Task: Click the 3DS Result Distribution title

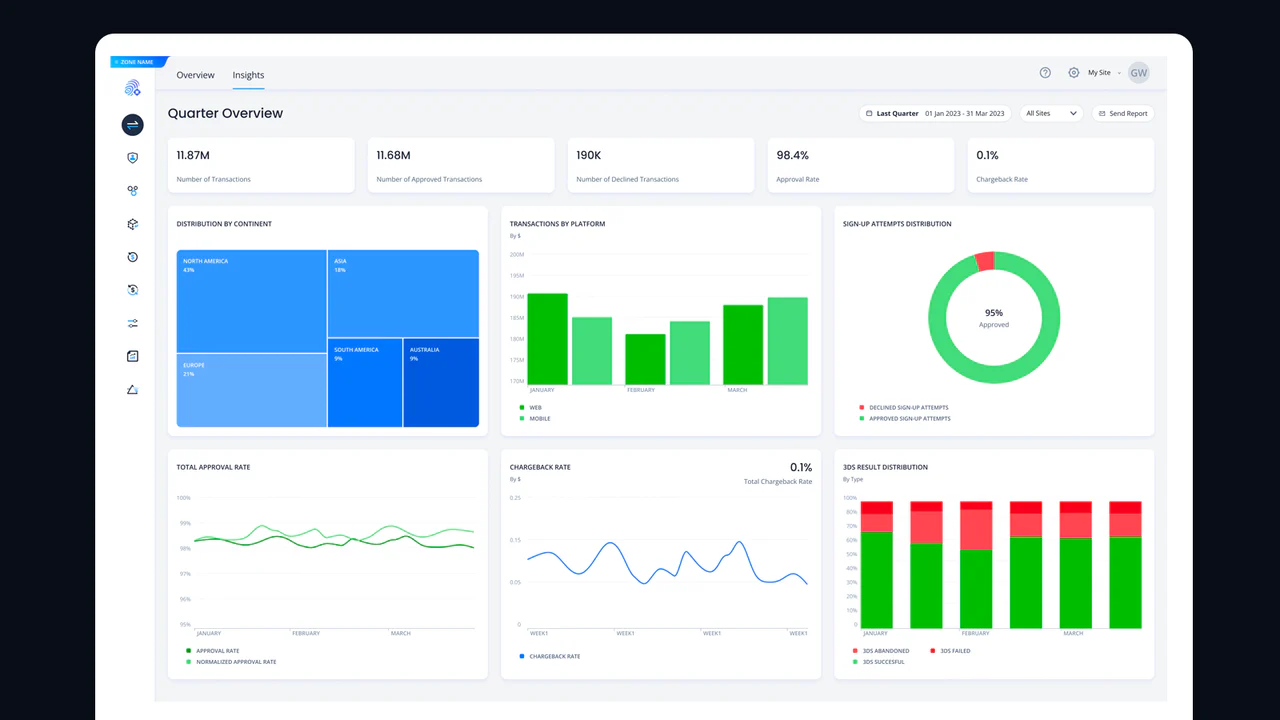Action: click(x=885, y=467)
